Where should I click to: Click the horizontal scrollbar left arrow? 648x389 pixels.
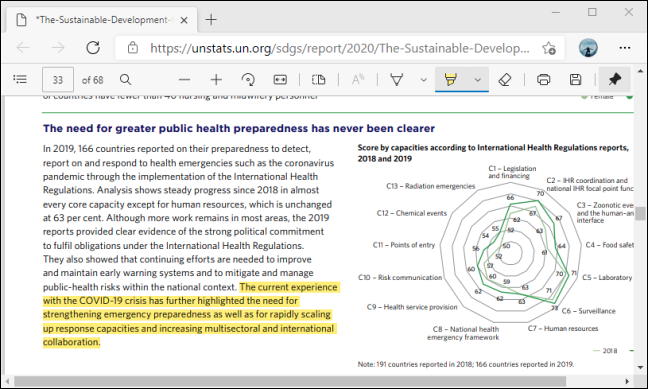point(6,381)
